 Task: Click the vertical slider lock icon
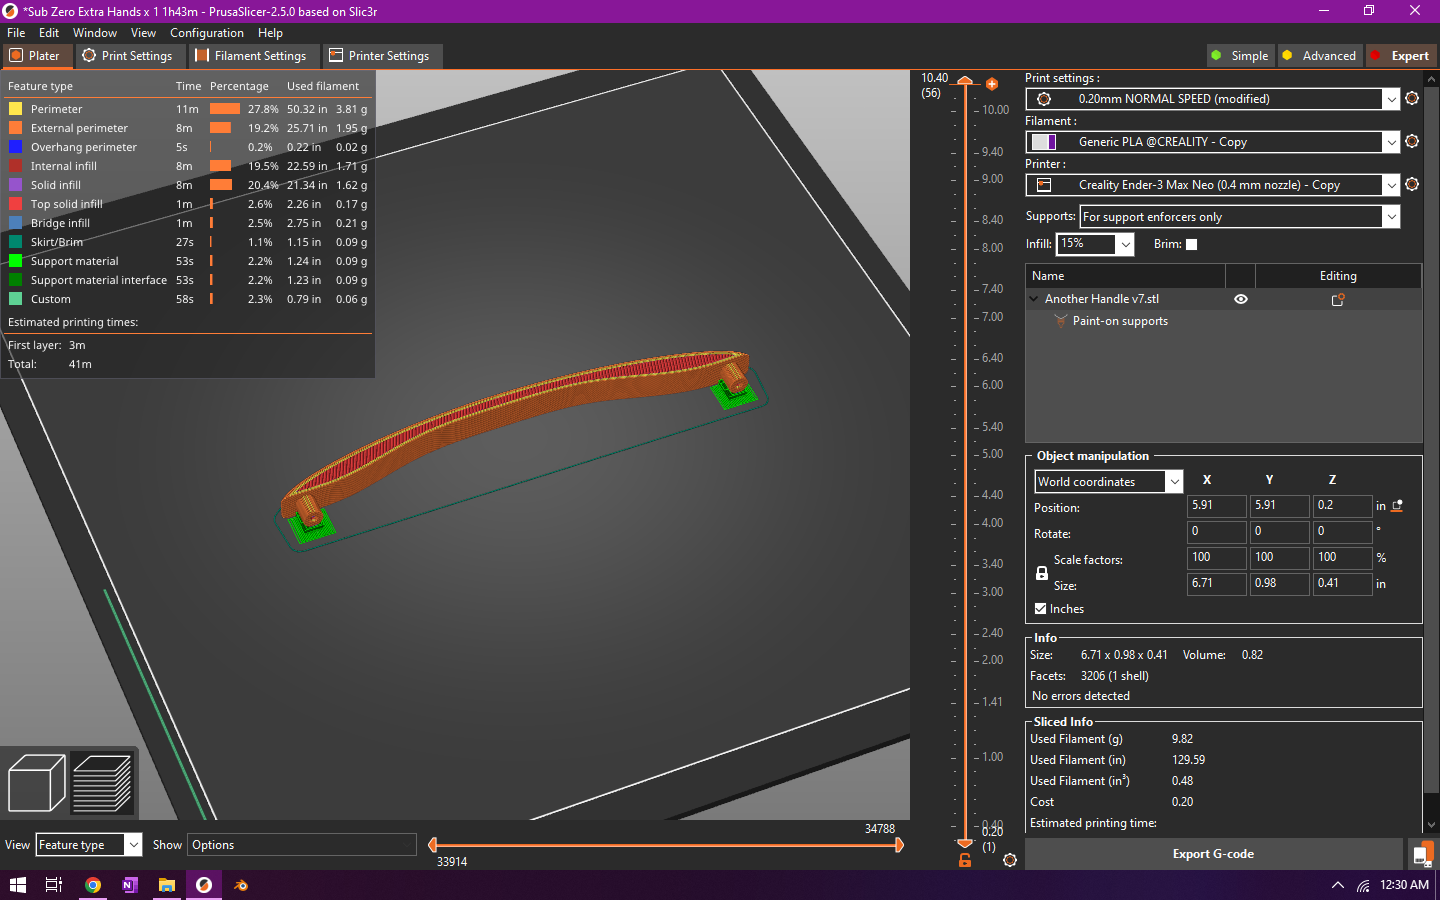tap(965, 860)
